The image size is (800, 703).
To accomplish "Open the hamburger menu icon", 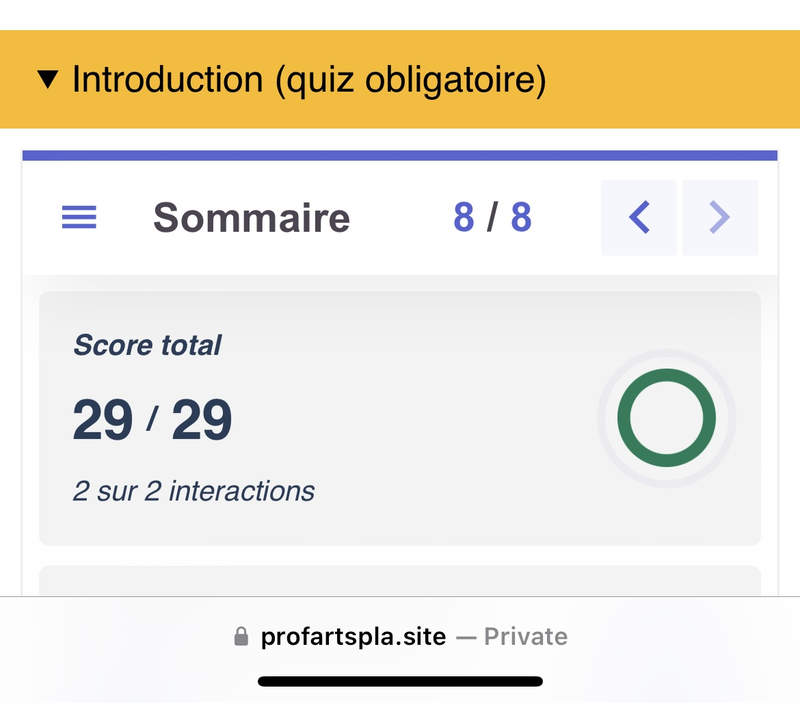I will click(x=80, y=217).
